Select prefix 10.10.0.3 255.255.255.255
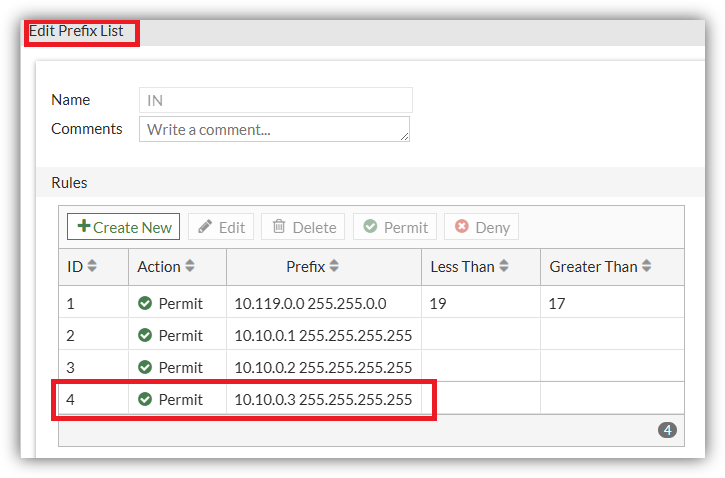 tap(323, 399)
